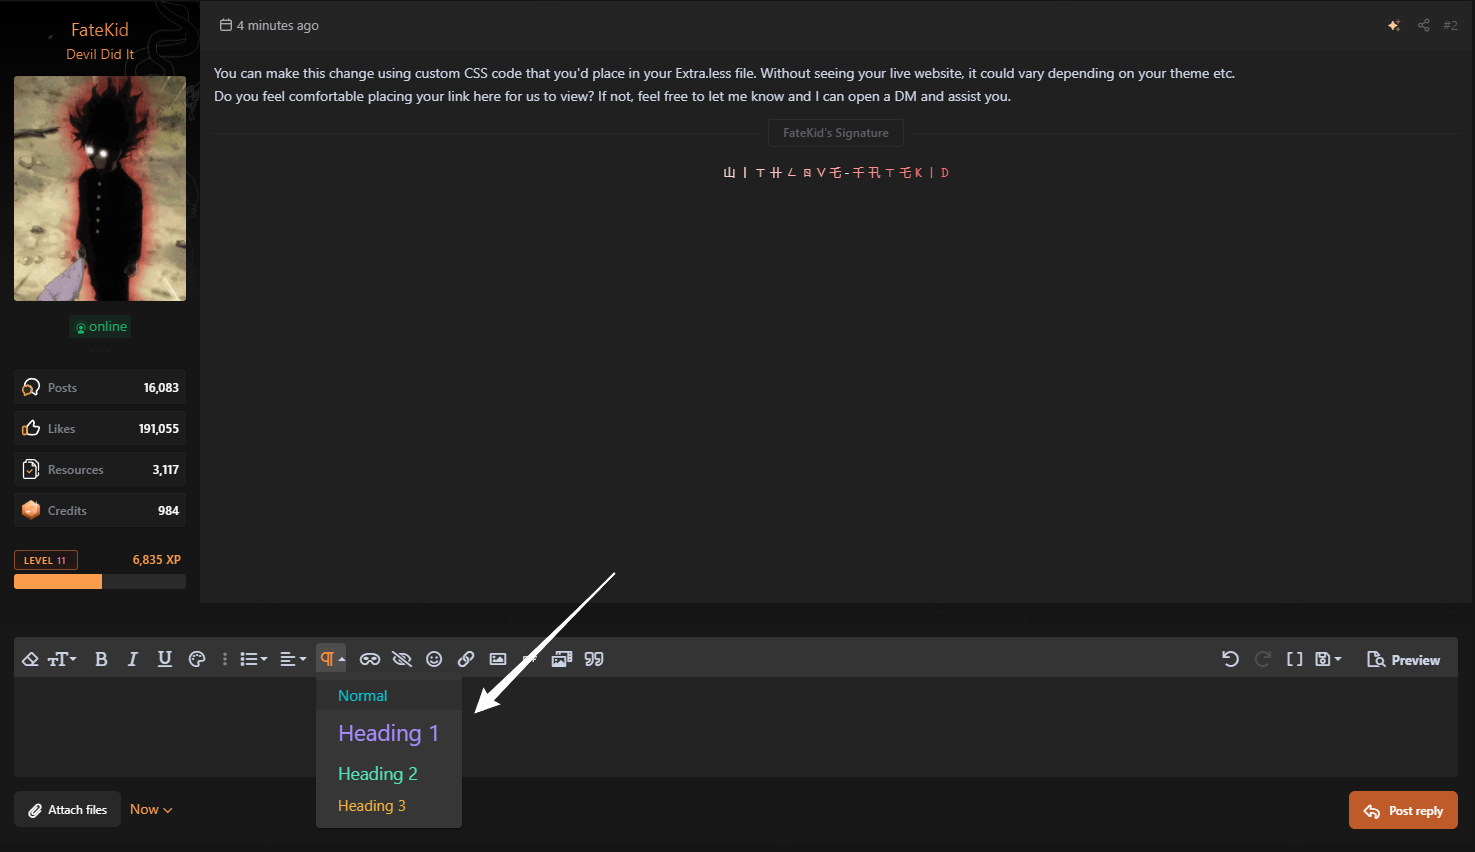Viewport: 1475px width, 852px height.
Task: Click the eraser remove formatting icon
Action: tap(30, 659)
